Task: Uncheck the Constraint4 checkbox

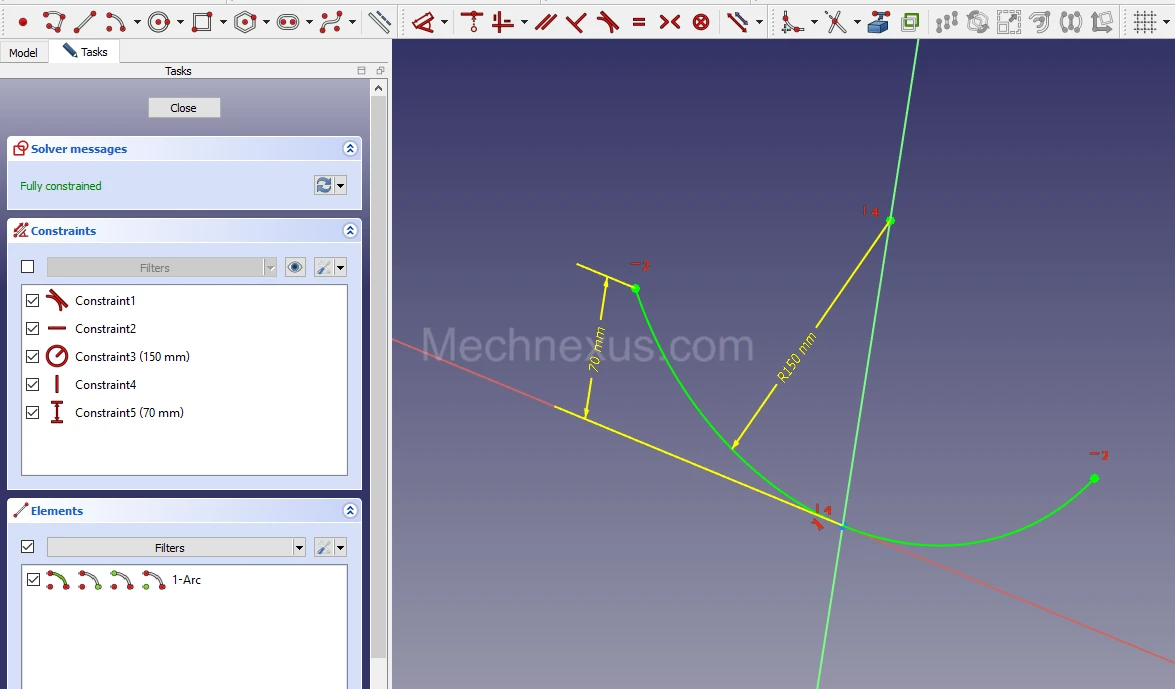Action: tap(32, 385)
